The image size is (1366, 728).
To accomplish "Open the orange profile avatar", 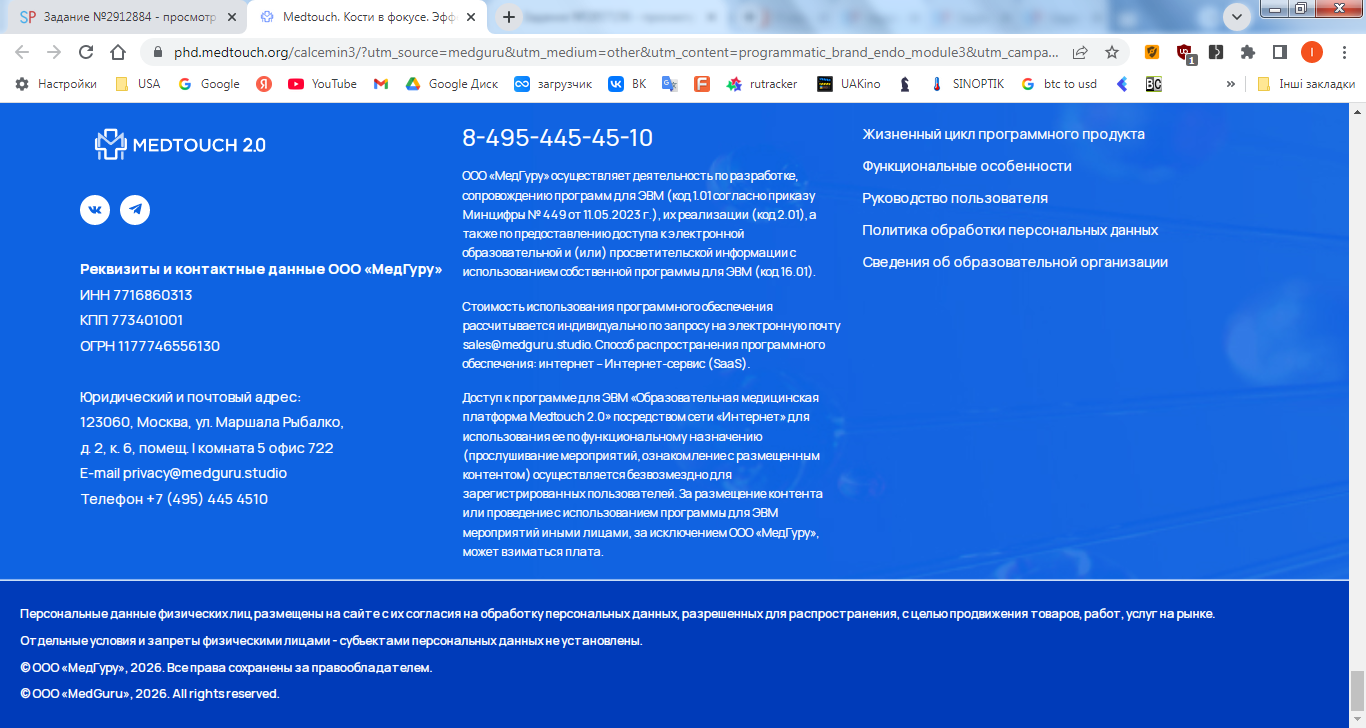I will tap(1311, 52).
